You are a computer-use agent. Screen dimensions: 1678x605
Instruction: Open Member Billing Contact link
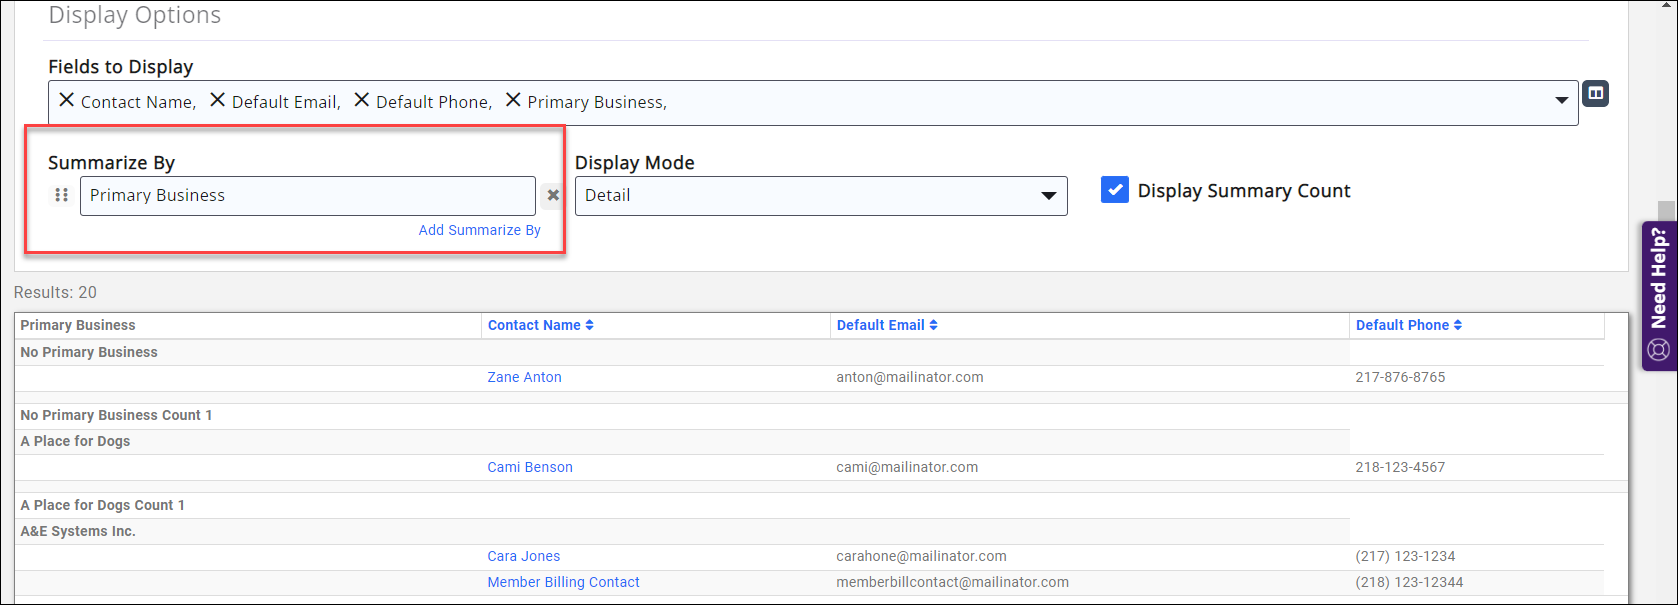coord(563,582)
